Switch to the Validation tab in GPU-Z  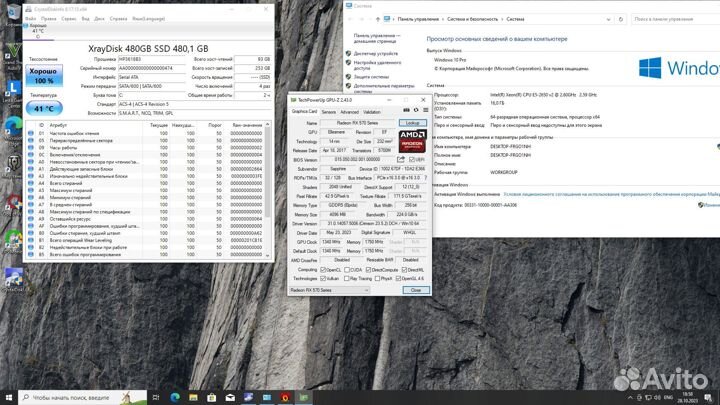click(x=371, y=112)
